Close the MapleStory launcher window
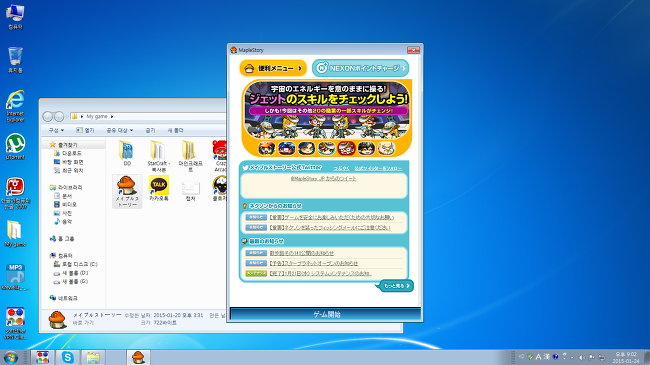The width and height of the screenshot is (650, 365). pyautogui.click(x=413, y=50)
